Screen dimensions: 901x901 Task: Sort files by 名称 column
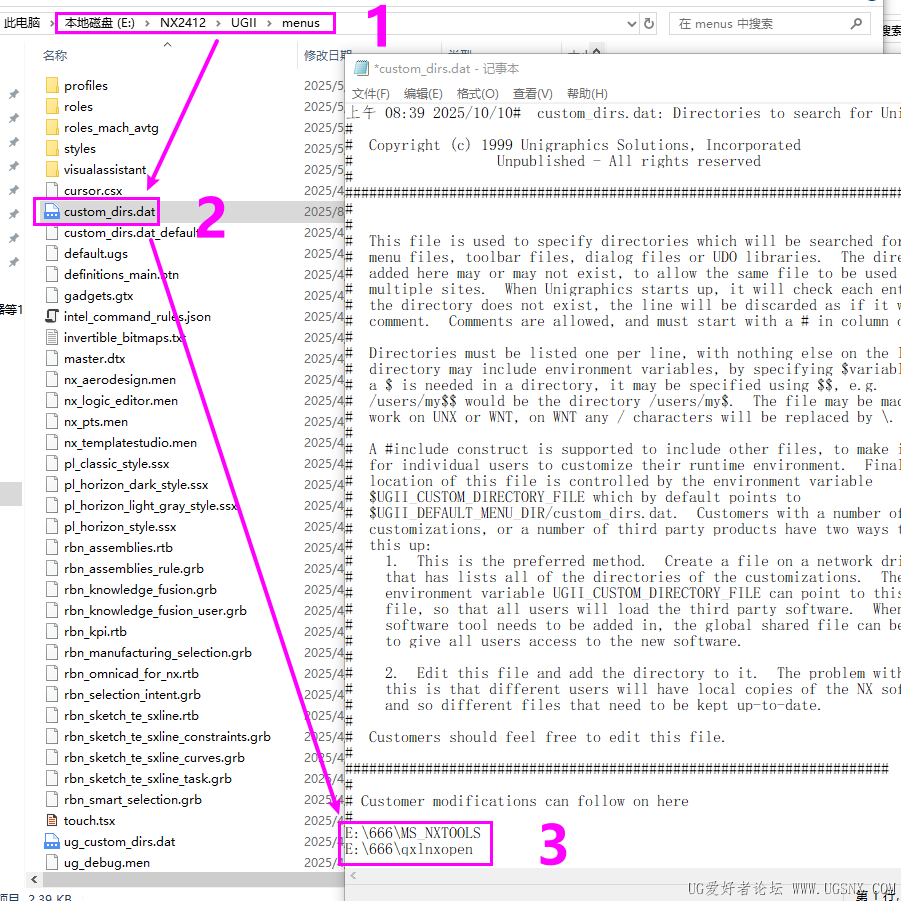click(x=55, y=56)
